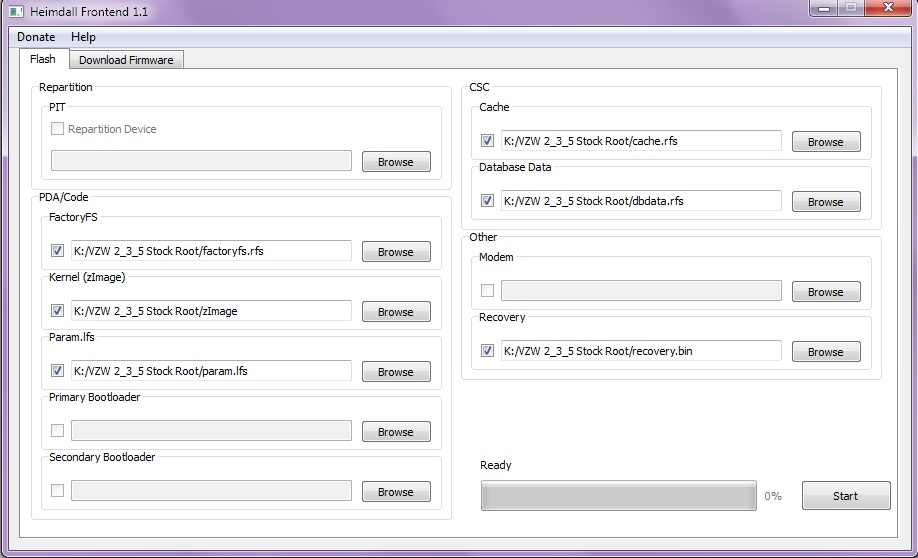Browse for a PIT file

(395, 162)
